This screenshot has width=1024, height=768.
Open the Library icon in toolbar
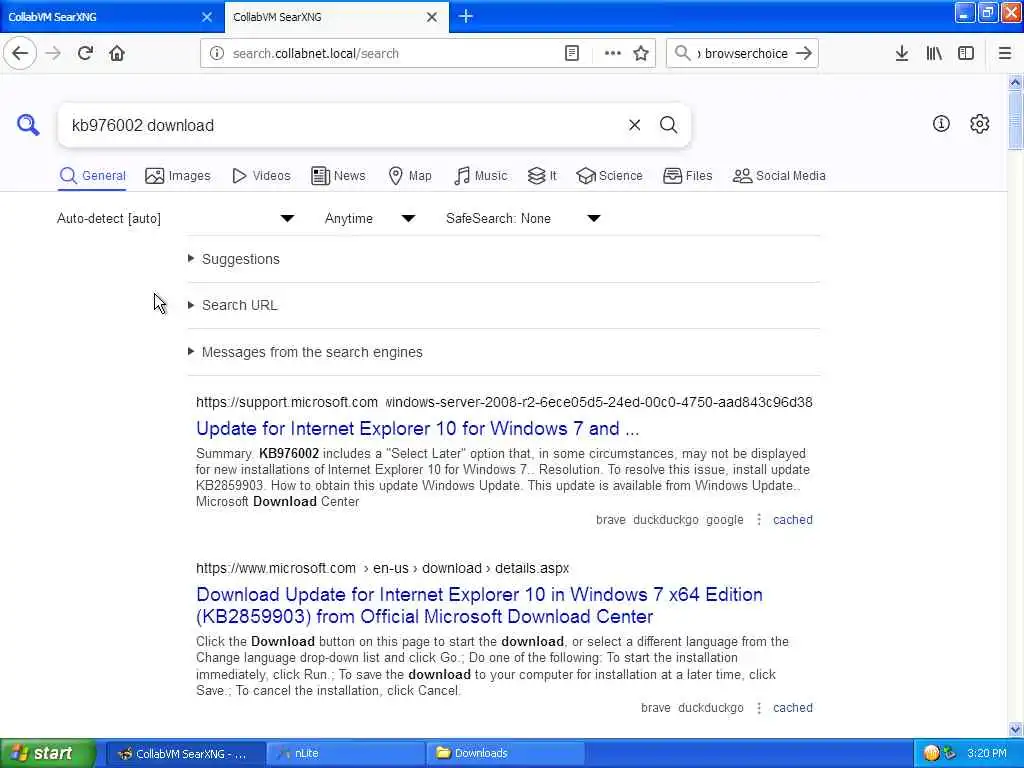(934, 54)
